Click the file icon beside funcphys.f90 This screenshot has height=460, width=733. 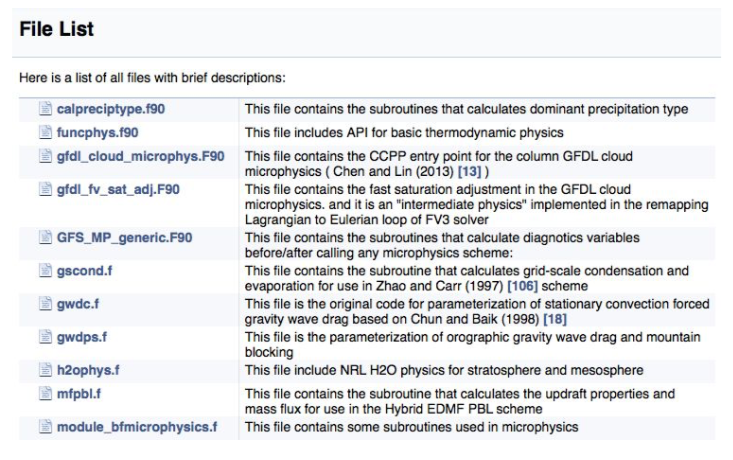(45, 132)
